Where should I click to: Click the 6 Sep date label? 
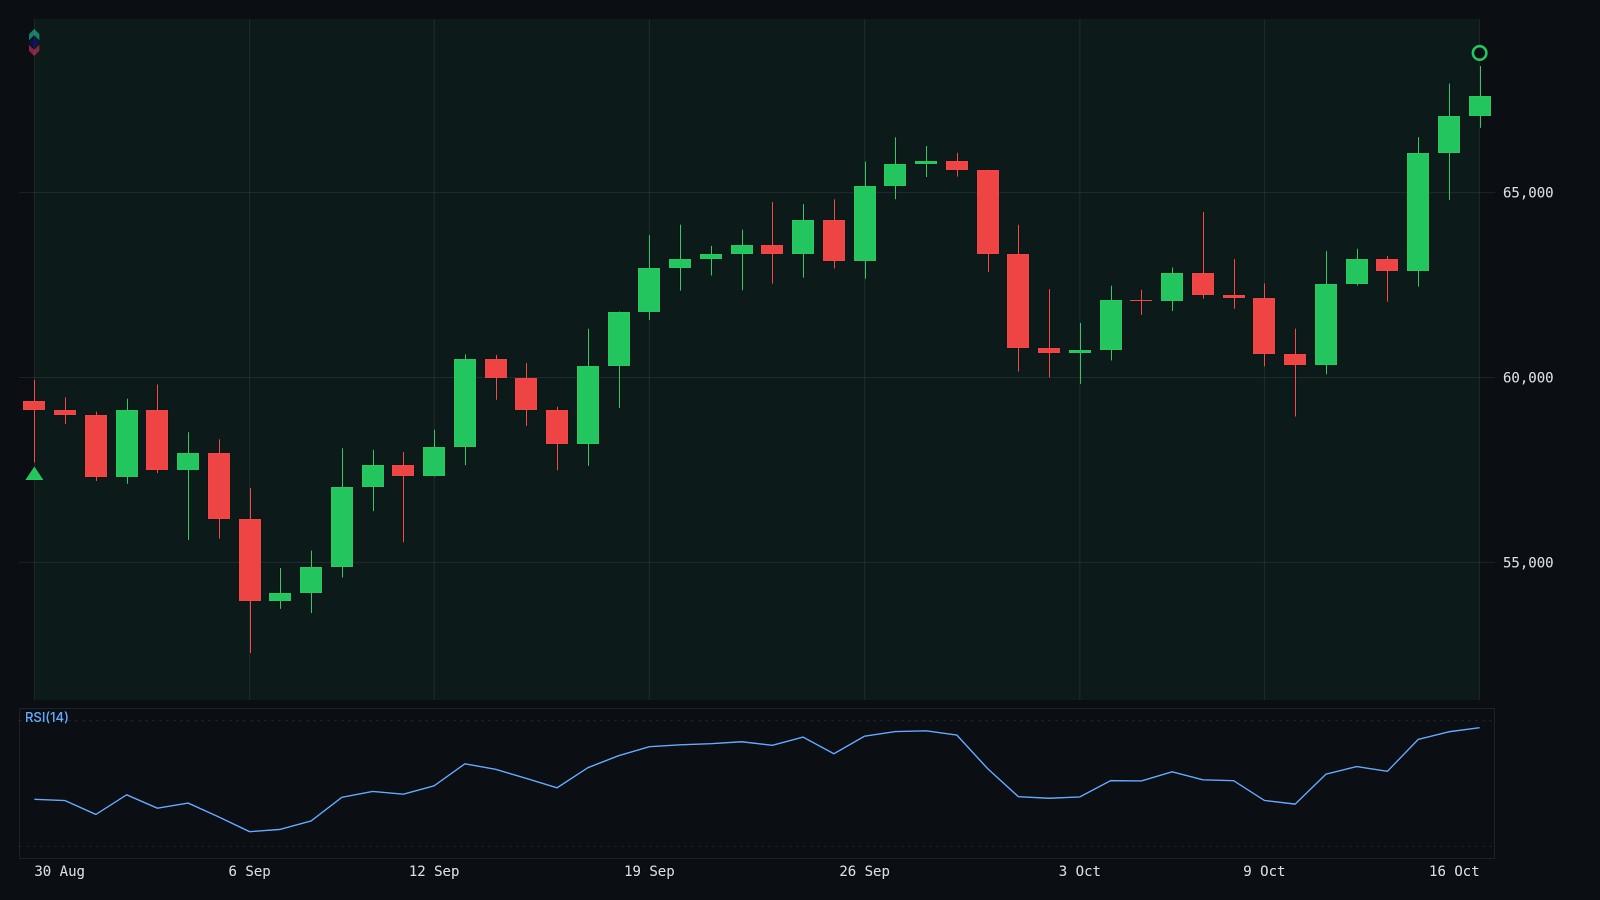[x=249, y=871]
